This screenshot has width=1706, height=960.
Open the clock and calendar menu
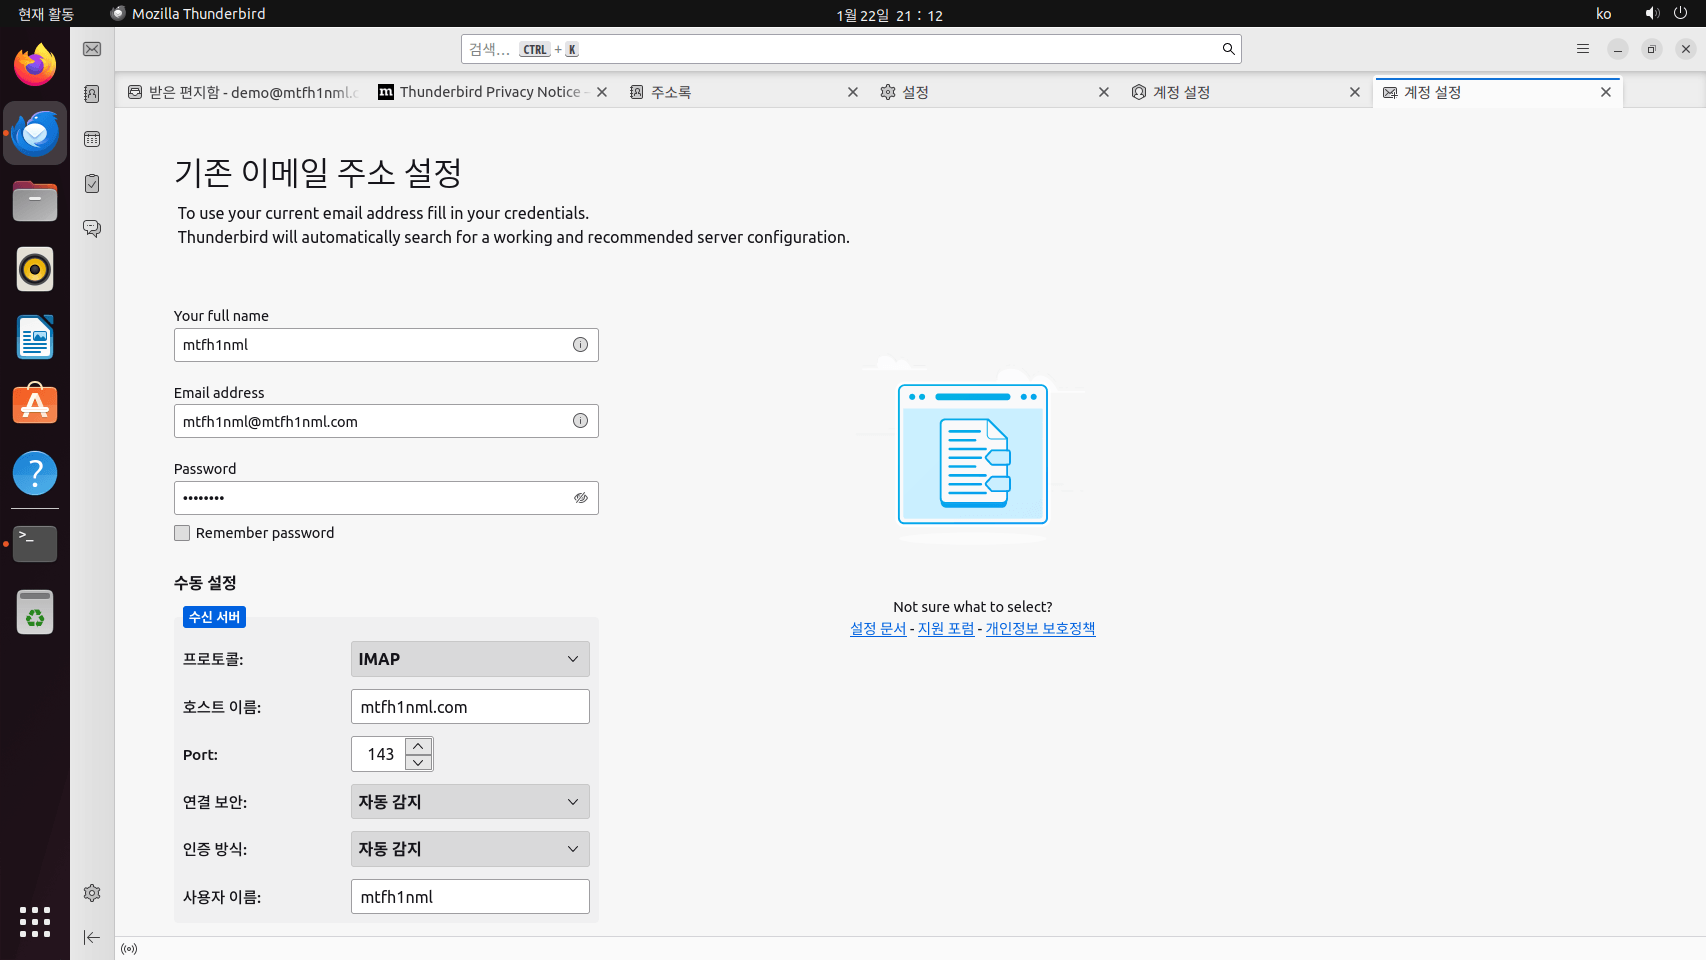(889, 15)
